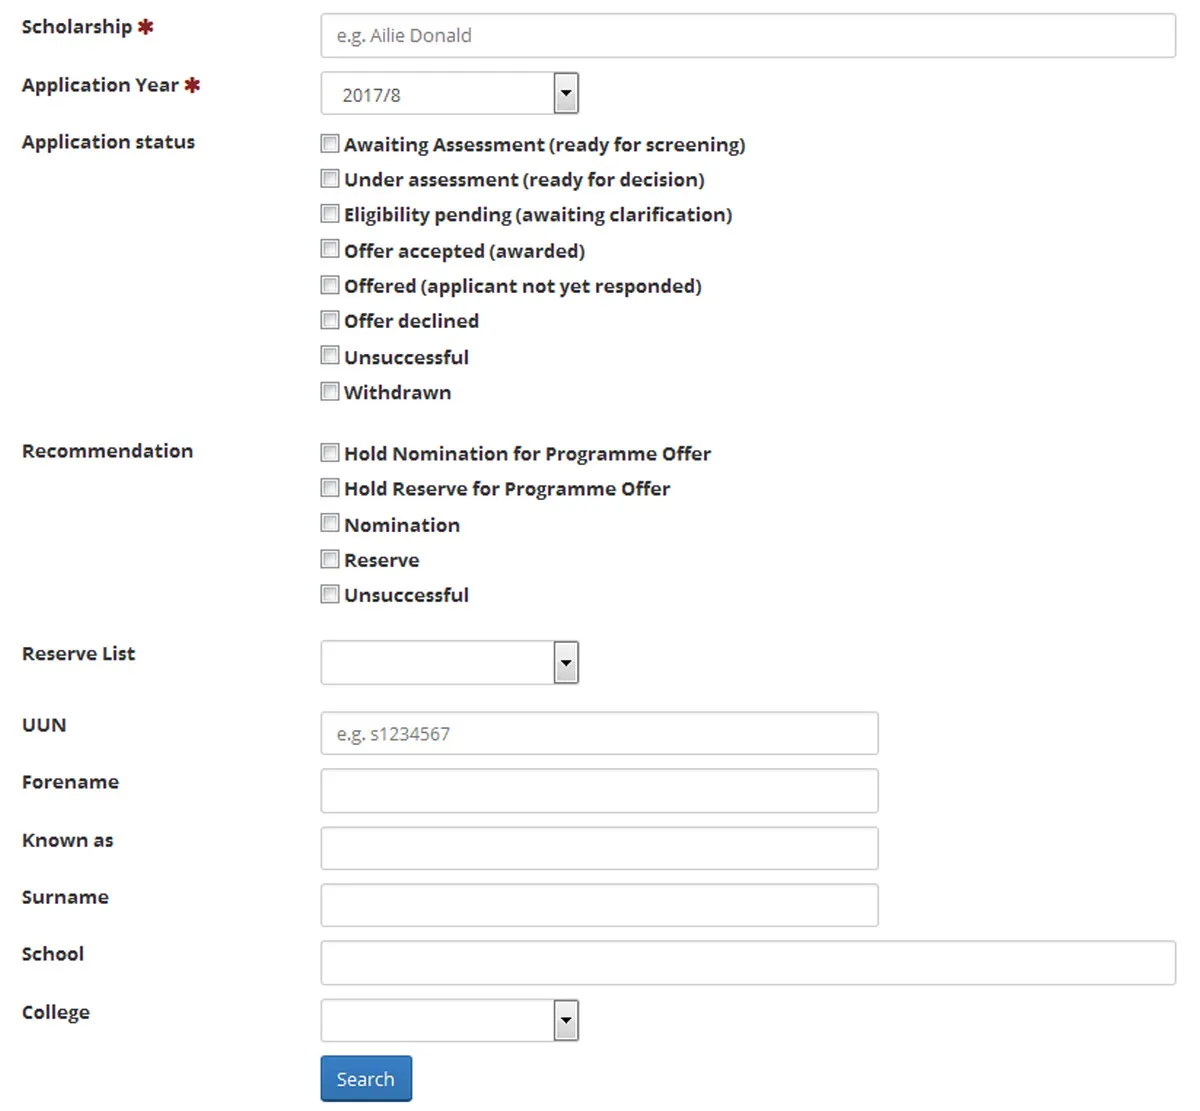Tick the Offer accepted (awarded) checkbox
Viewport: 1200px width, 1111px height.
tap(330, 248)
